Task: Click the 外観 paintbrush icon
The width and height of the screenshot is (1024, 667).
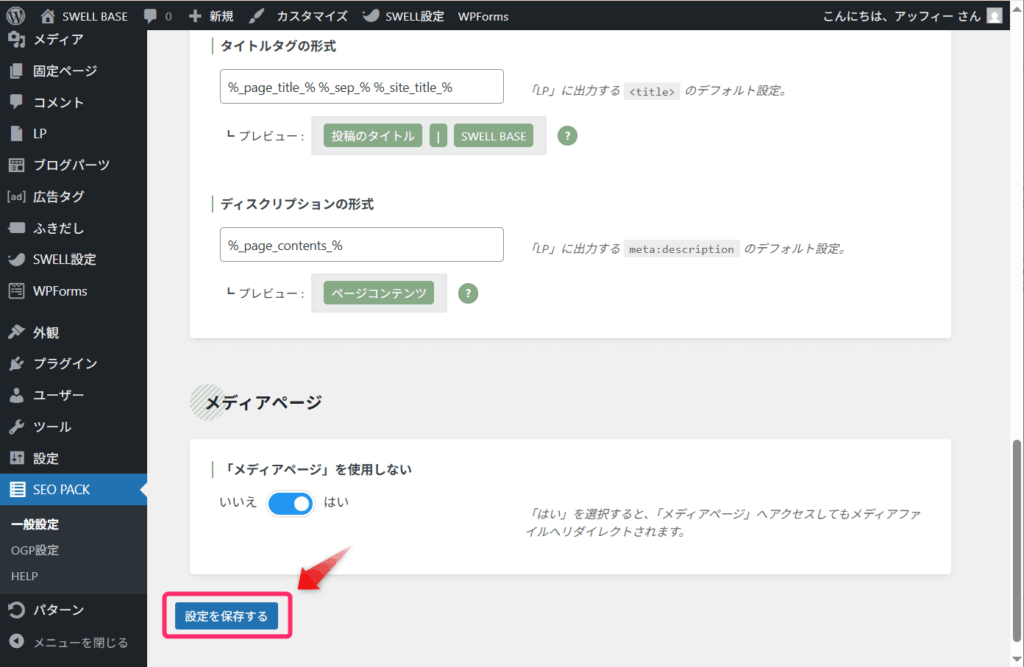Action: pyautogui.click(x=16, y=332)
